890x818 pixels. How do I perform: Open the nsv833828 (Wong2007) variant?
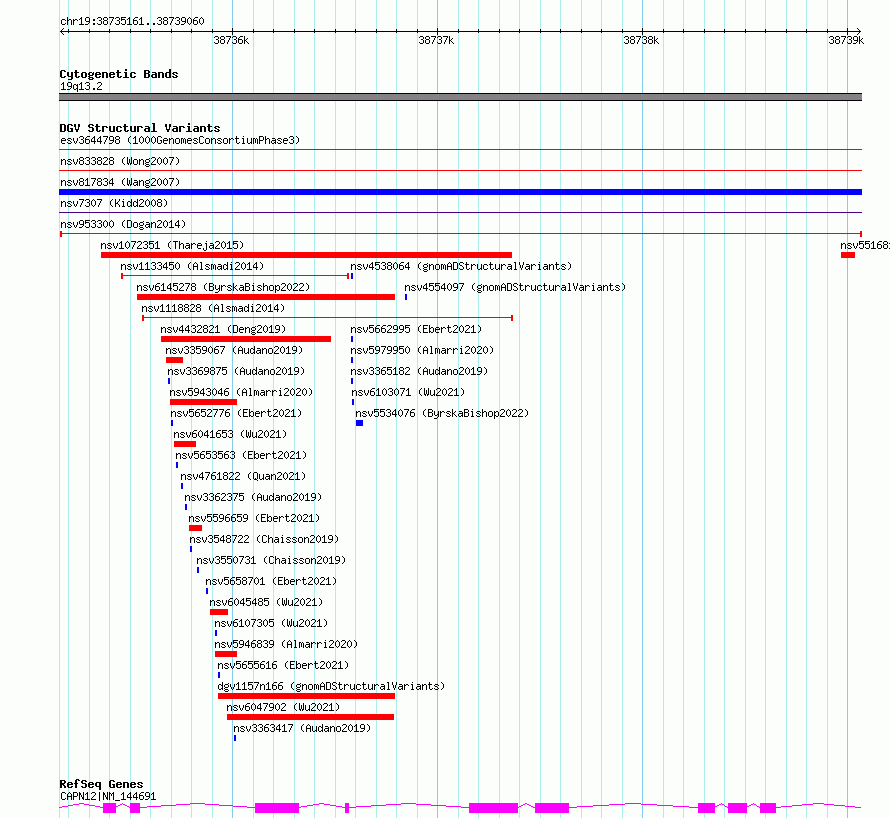pos(120,161)
